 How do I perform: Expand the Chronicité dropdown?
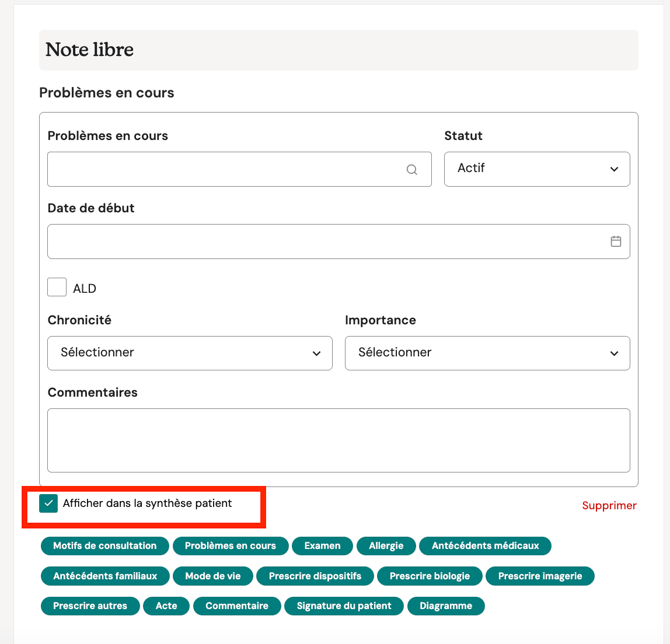(x=190, y=353)
